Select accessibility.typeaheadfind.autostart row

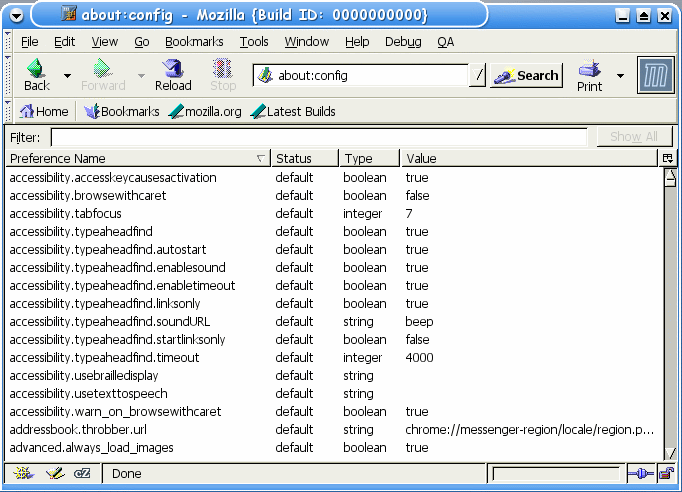[334, 250]
